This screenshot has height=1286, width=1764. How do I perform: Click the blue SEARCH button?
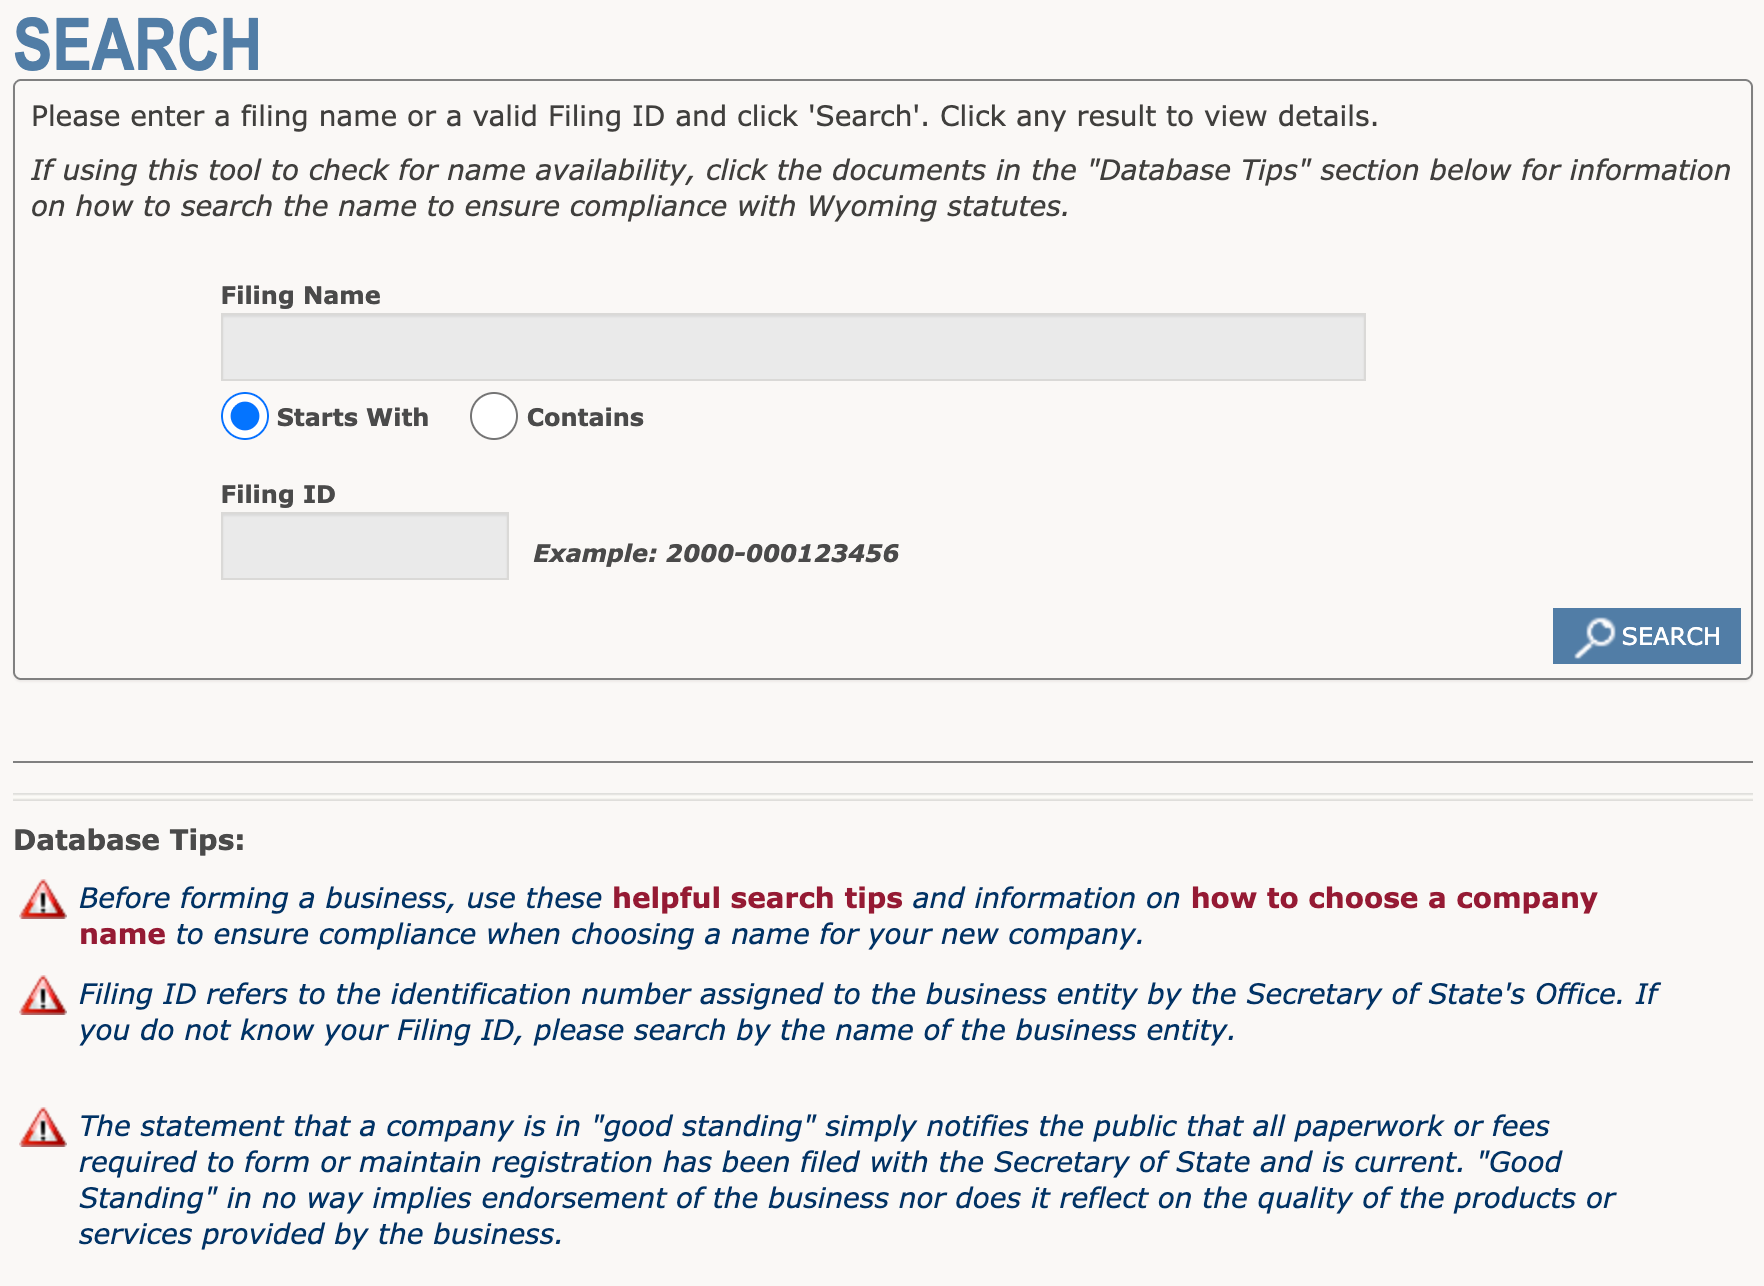pos(1647,636)
